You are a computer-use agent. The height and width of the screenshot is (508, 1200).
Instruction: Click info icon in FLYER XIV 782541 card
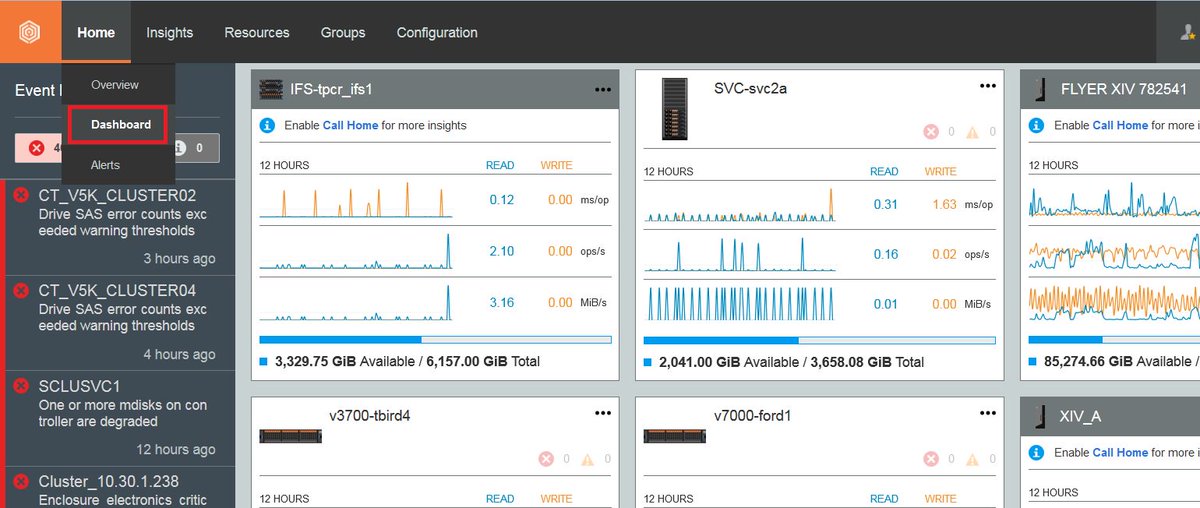click(1036, 125)
